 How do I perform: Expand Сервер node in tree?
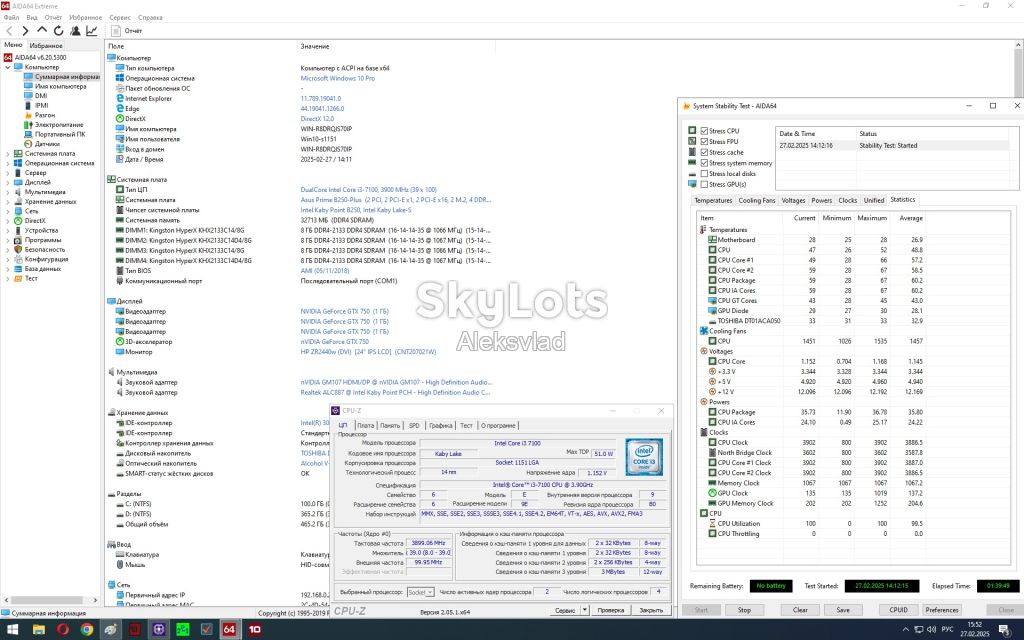pyautogui.click(x=7, y=173)
